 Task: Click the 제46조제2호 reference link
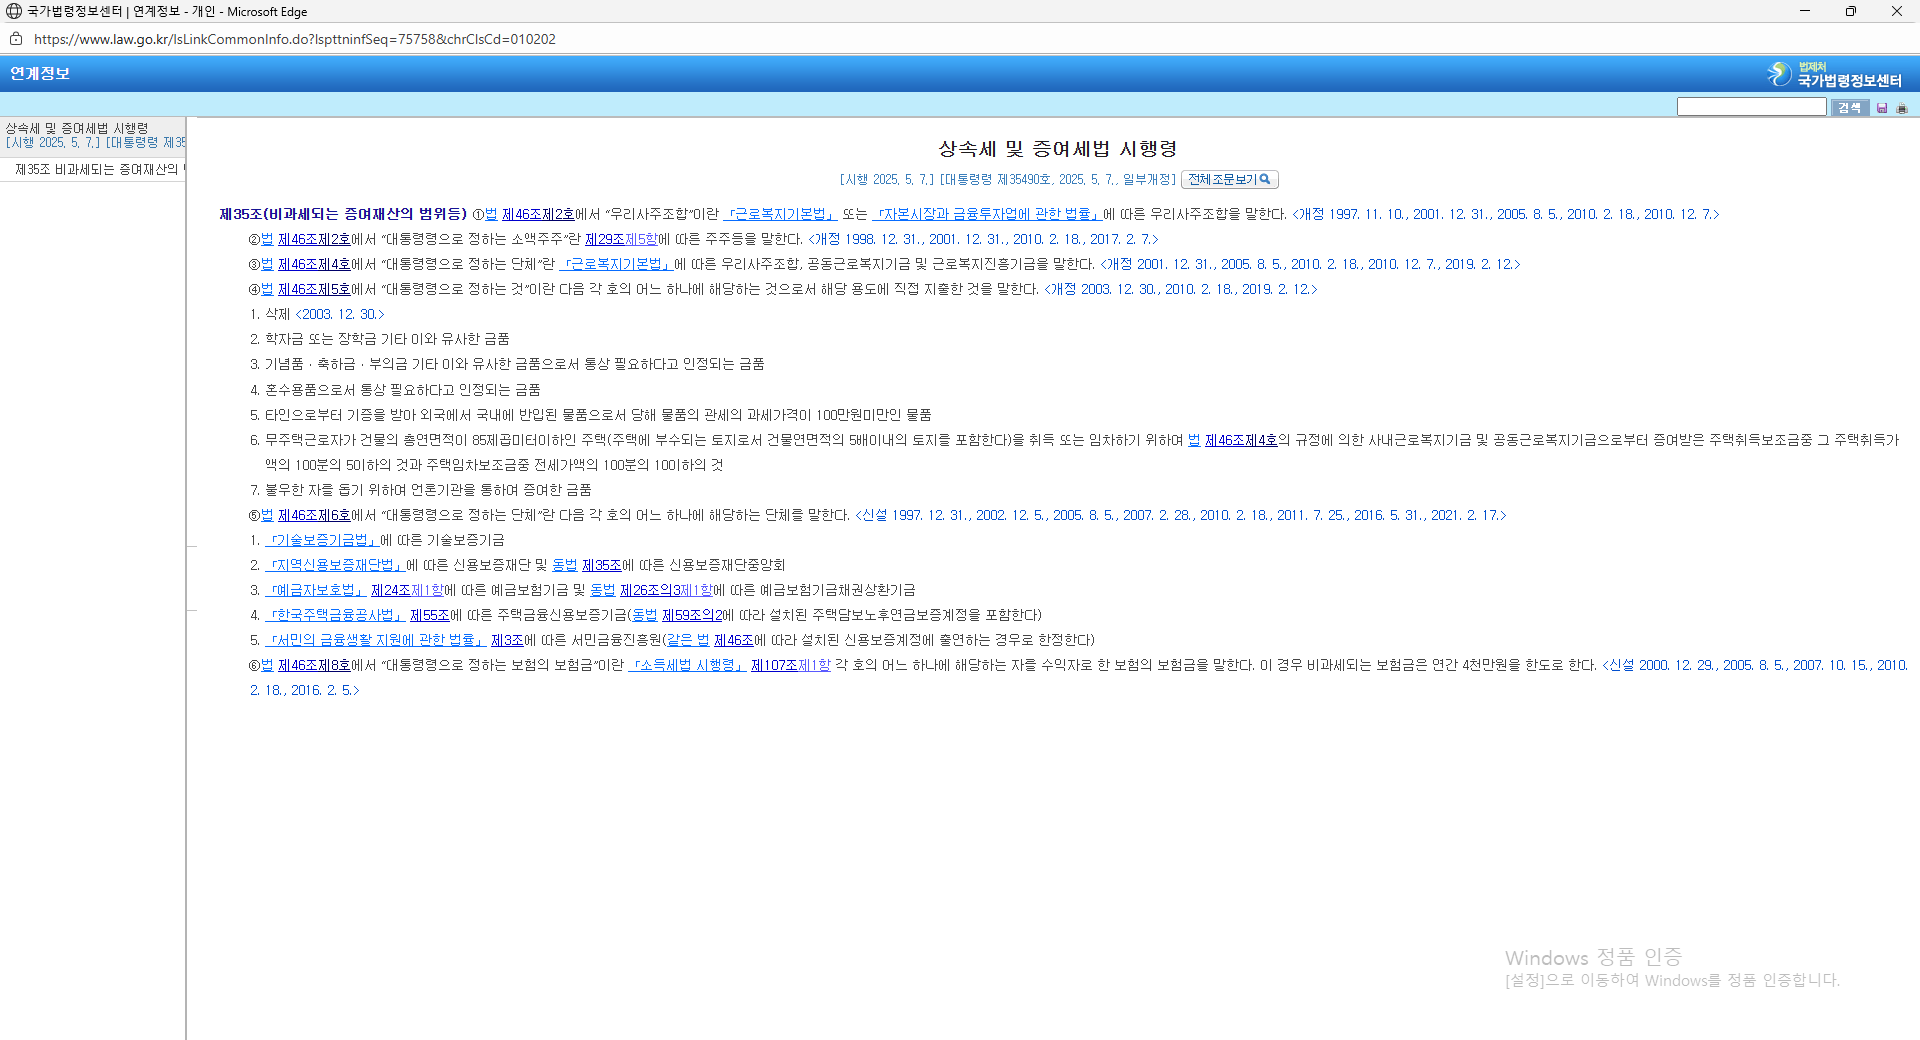[537, 214]
